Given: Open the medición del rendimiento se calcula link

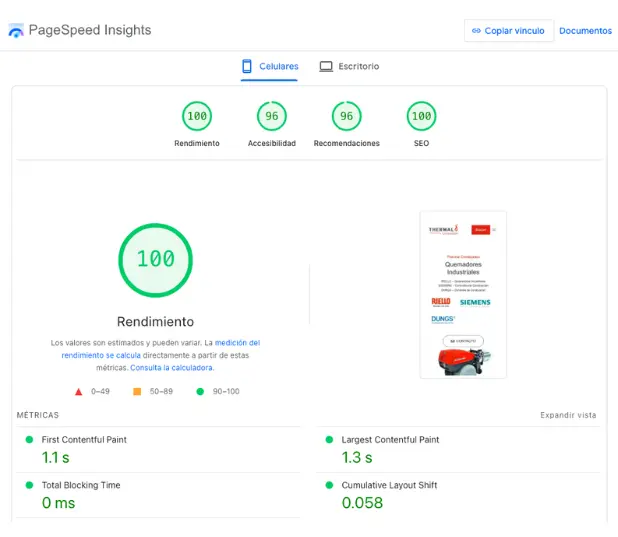Looking at the screenshot, I should 160,349.
